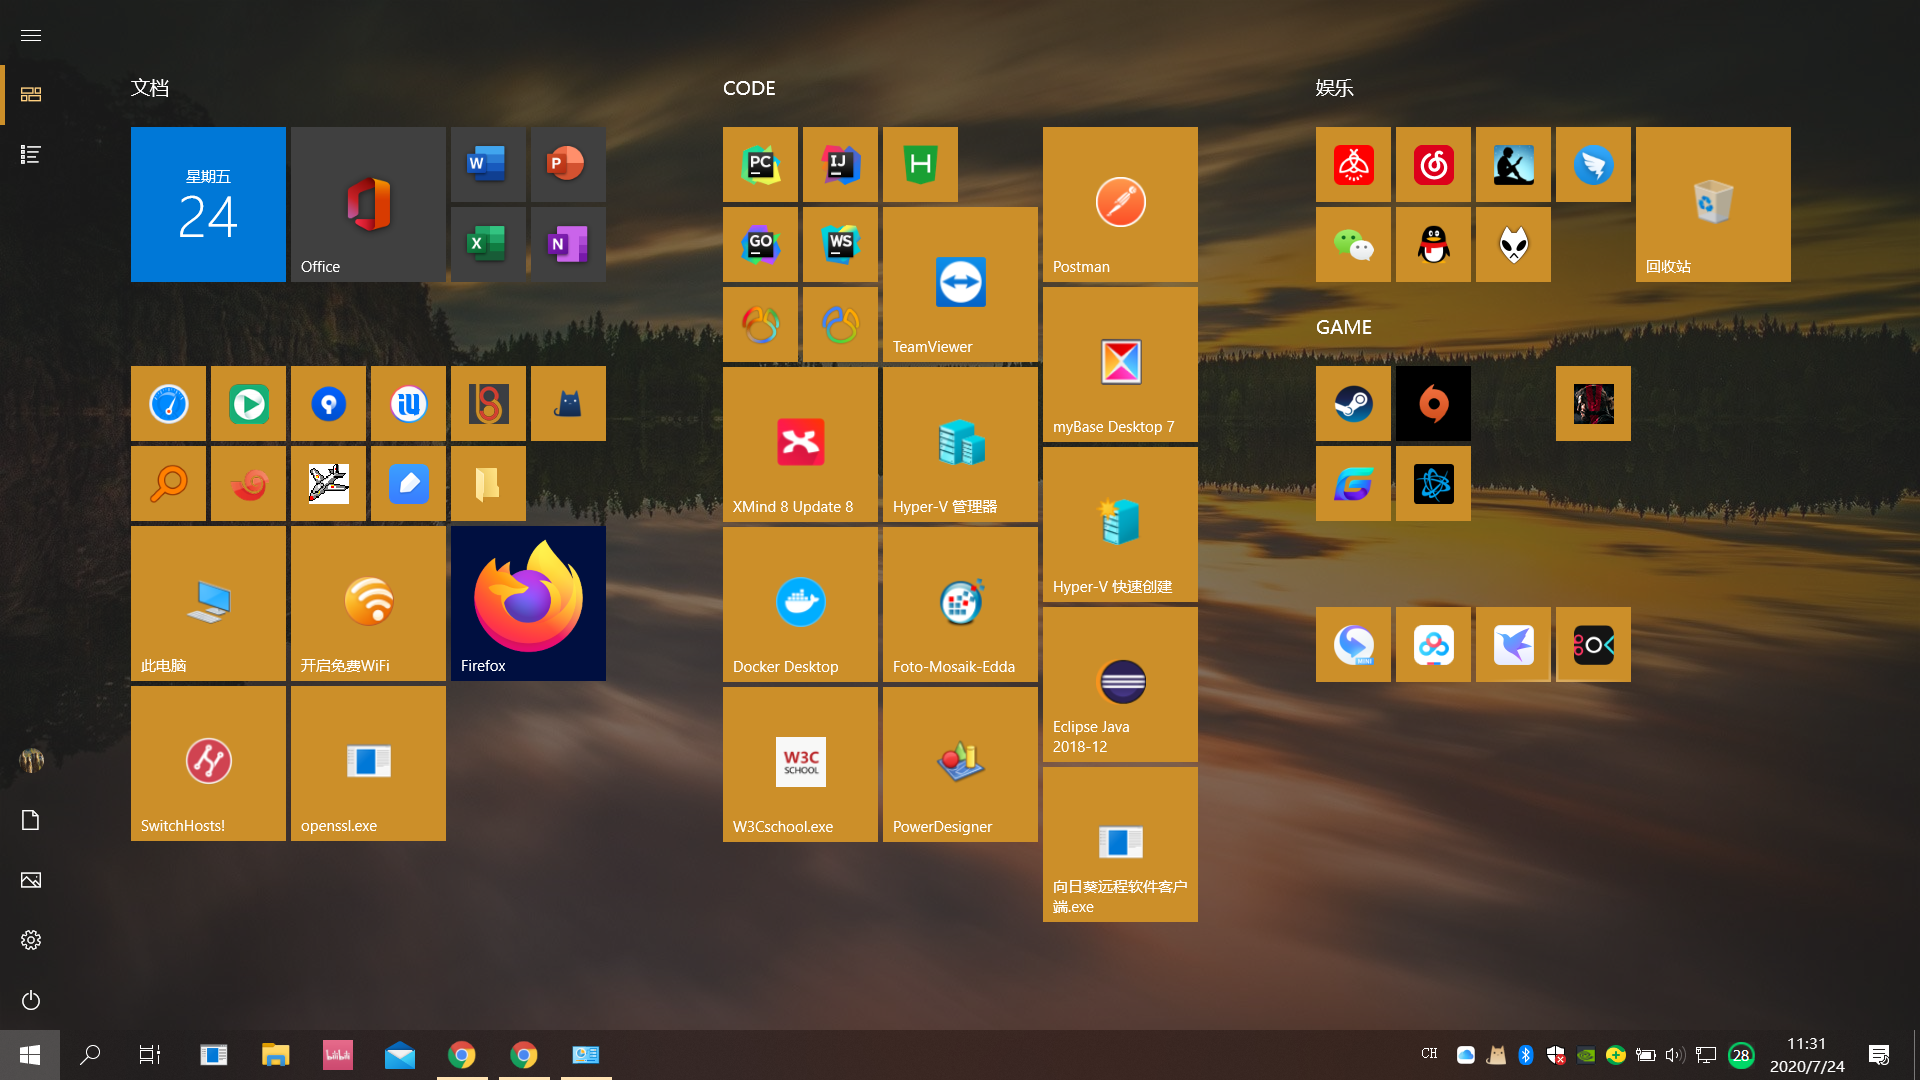Open the WeChat tile
The image size is (1920, 1080).
[1353, 244]
